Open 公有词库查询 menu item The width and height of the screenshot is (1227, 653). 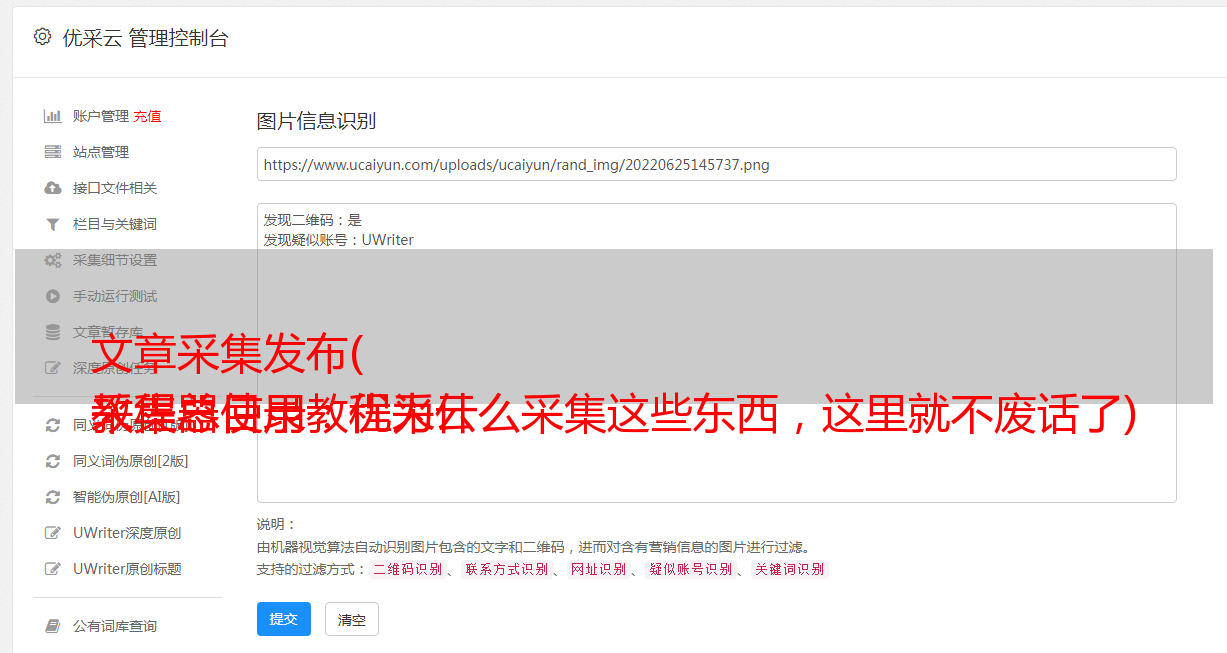(115, 626)
